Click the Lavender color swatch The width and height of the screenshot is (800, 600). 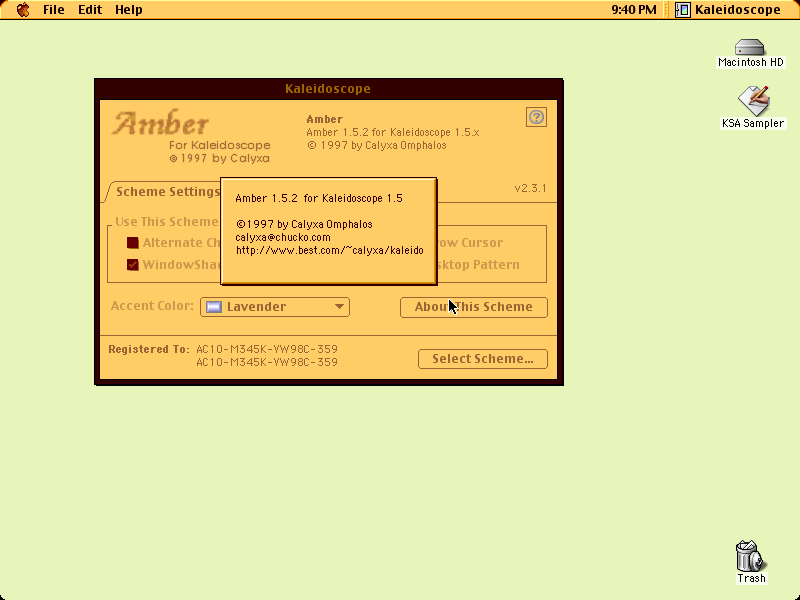click(214, 307)
